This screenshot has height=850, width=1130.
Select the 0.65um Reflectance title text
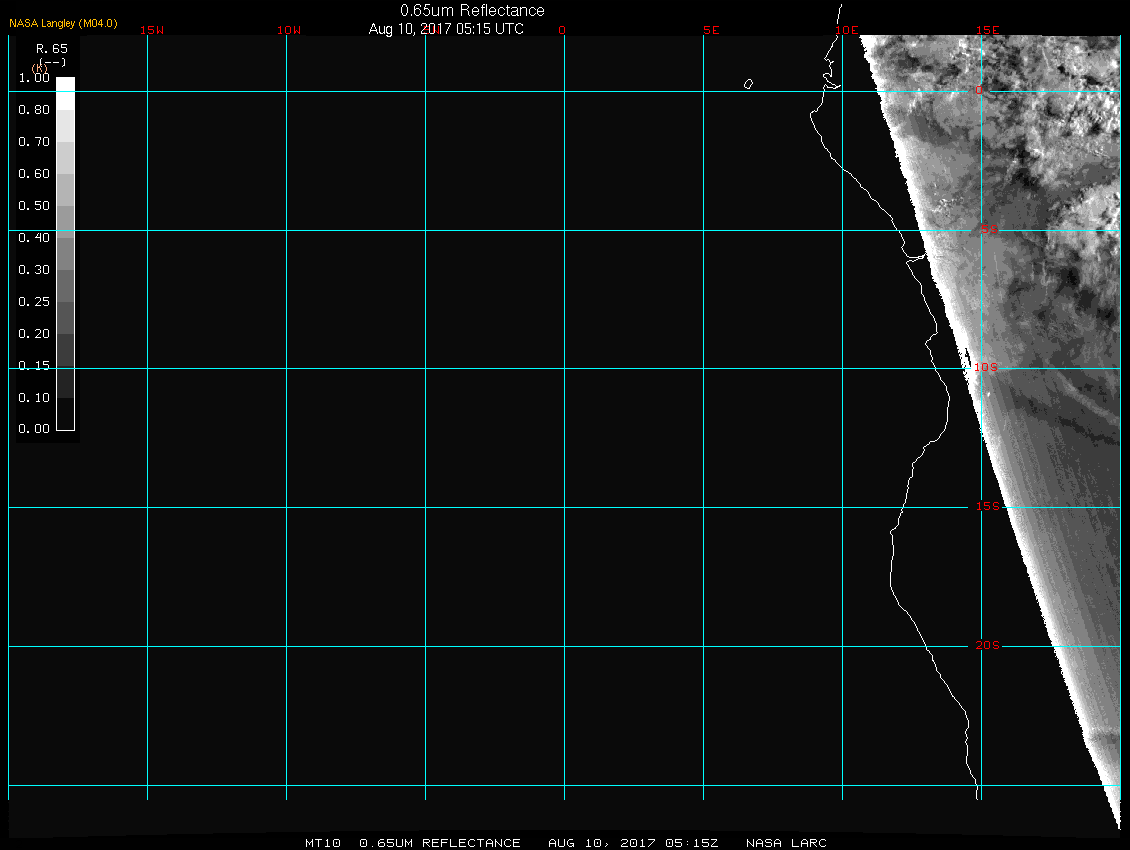point(472,10)
